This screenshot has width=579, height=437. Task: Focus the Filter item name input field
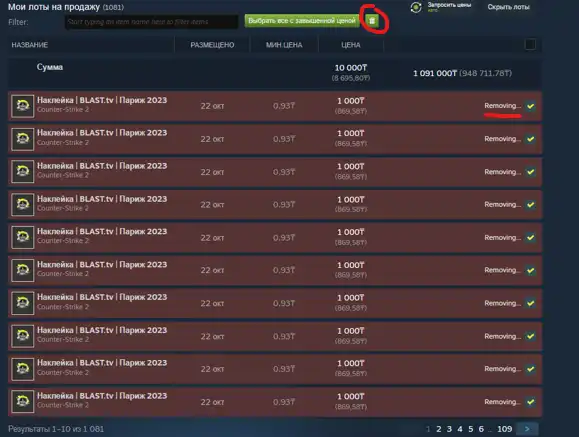[x=152, y=22]
